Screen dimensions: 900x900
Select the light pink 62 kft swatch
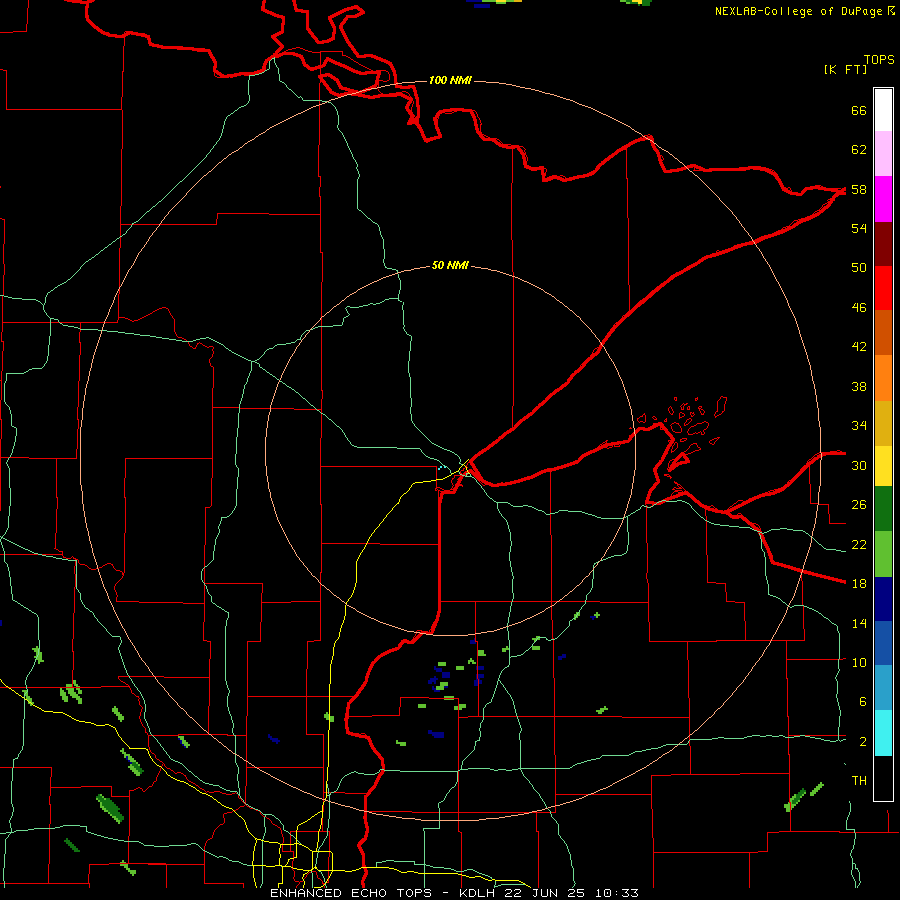click(x=883, y=153)
